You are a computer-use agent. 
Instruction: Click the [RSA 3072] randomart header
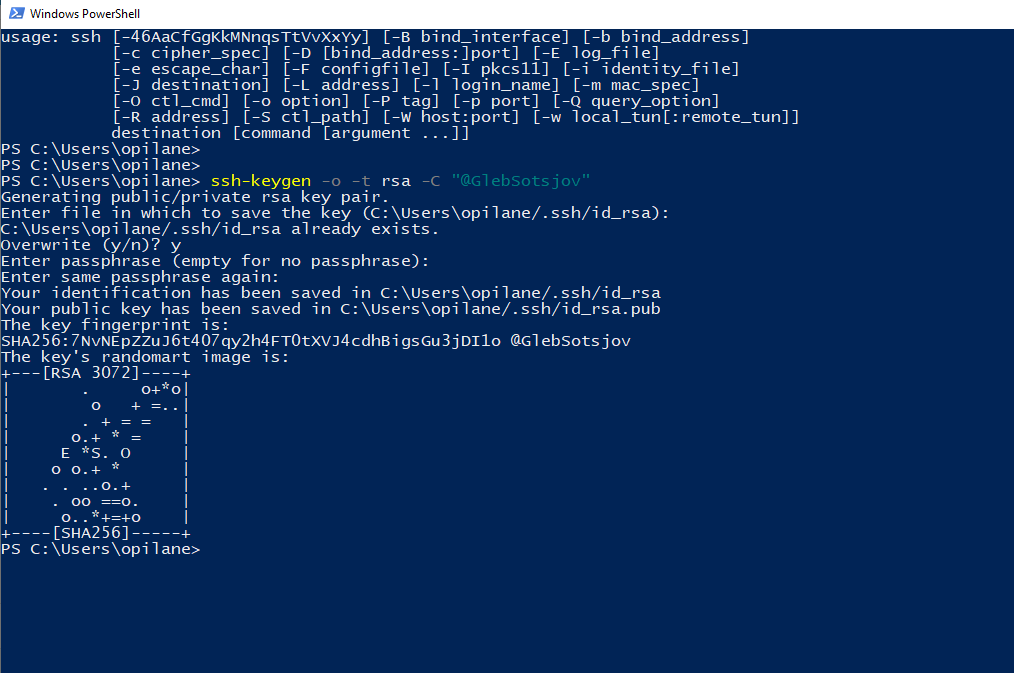tap(96, 373)
